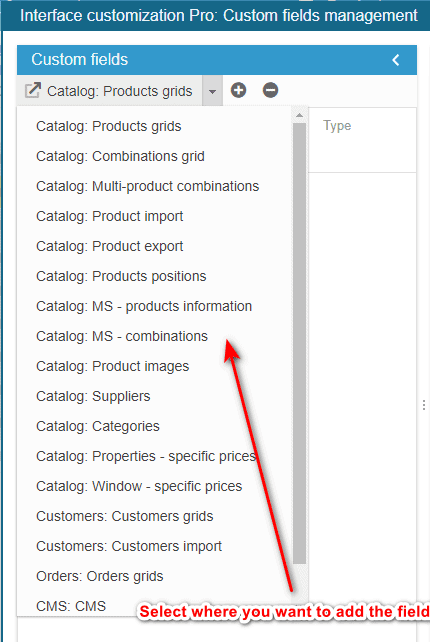The width and height of the screenshot is (430, 642).
Task: Click the Type column header
Action: point(337,125)
